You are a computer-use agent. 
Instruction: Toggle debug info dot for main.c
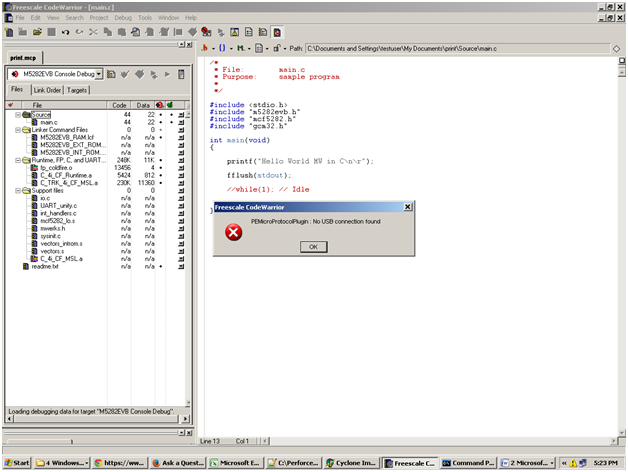point(161,122)
